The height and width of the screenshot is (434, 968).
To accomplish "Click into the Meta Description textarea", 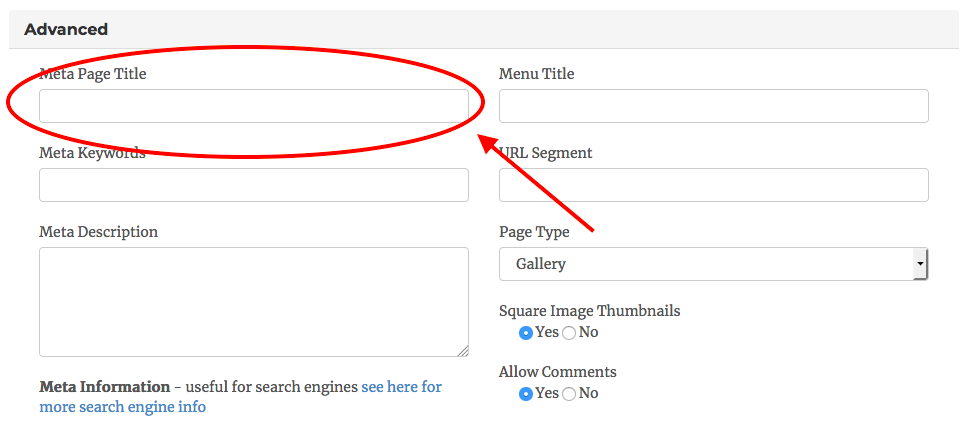I will 253,301.
